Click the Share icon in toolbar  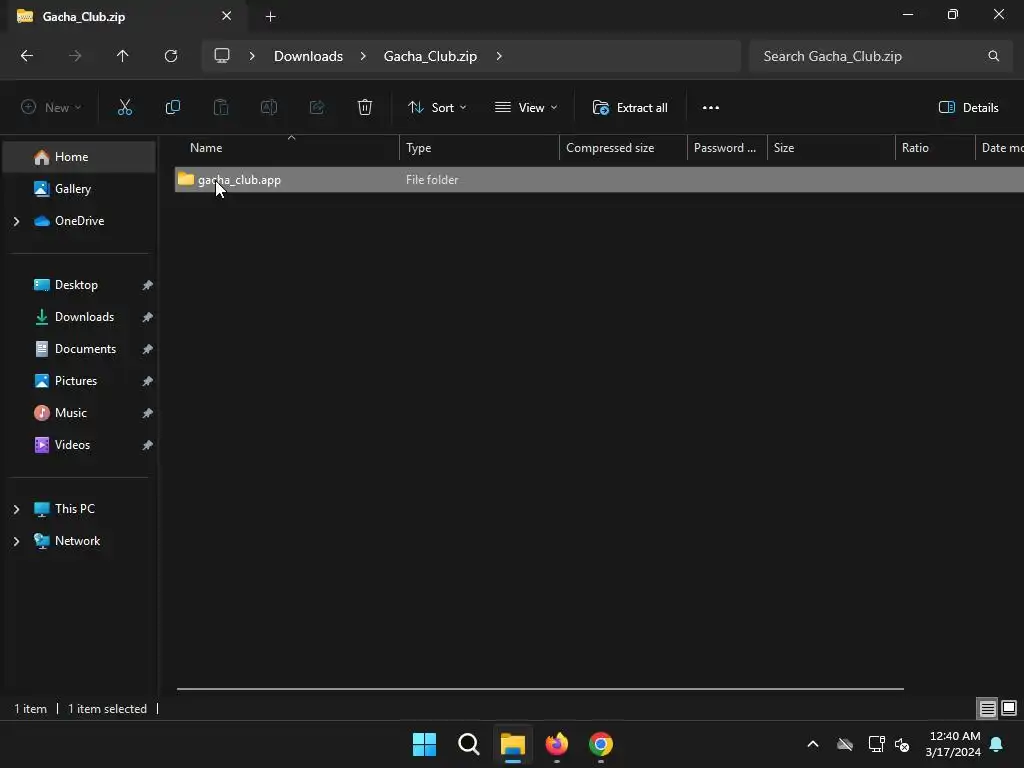tap(317, 108)
